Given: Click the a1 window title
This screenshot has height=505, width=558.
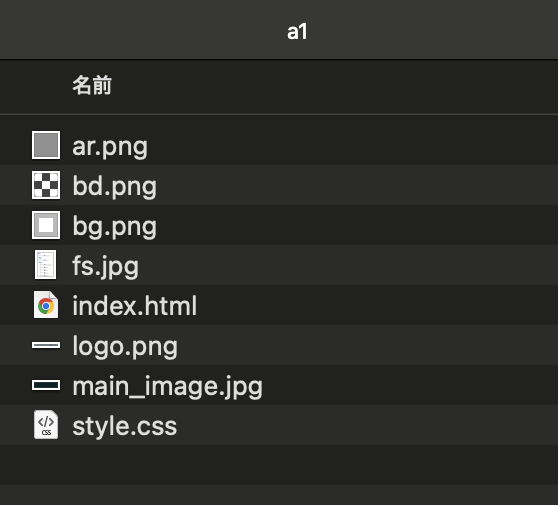Looking at the screenshot, I should (297, 32).
